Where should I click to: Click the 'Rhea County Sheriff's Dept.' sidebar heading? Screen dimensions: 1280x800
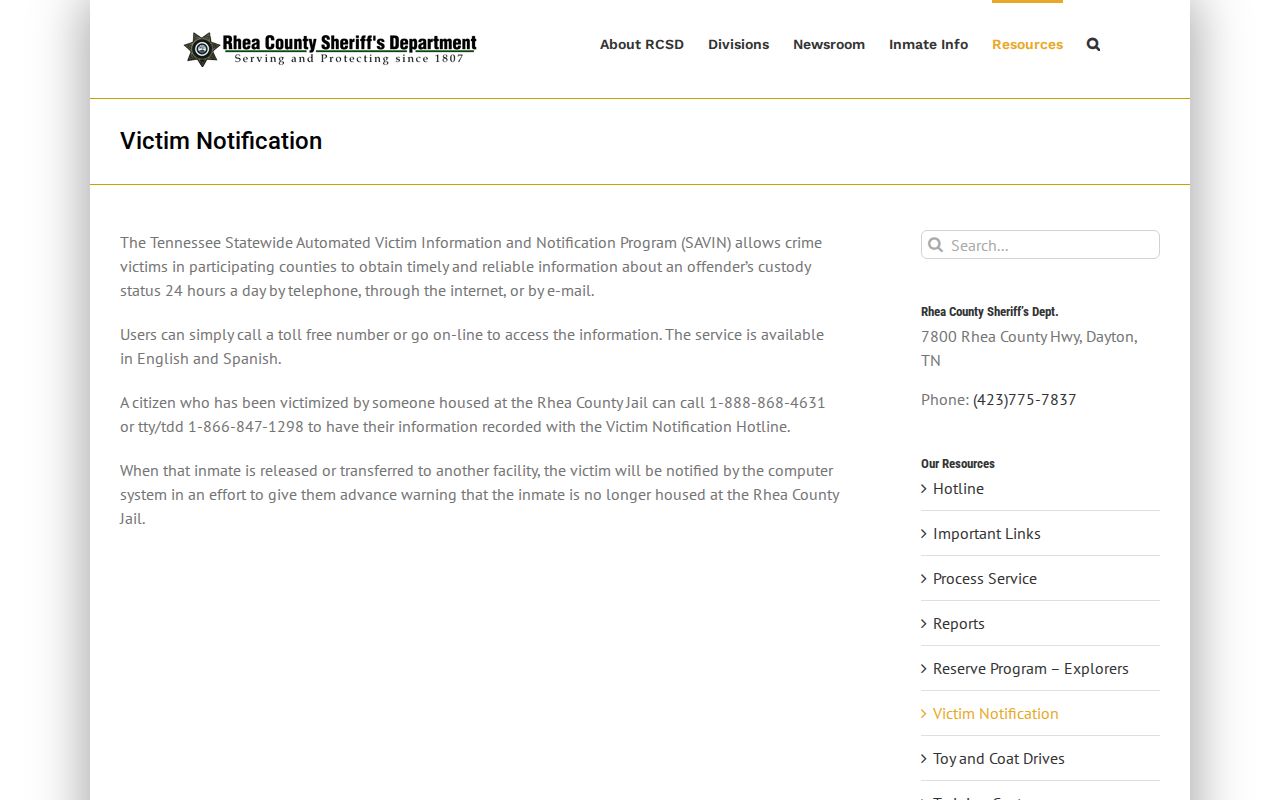(989, 311)
